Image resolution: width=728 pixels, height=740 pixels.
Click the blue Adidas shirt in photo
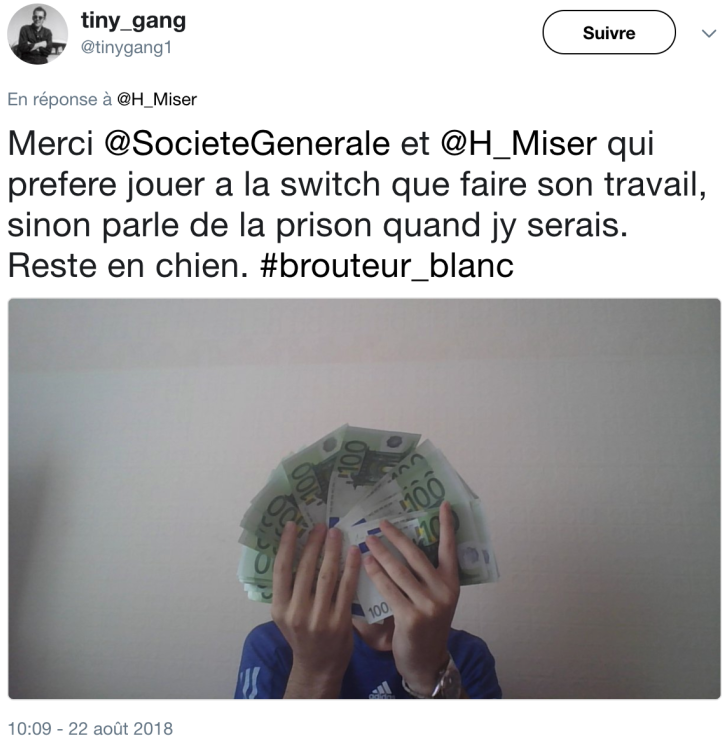click(368, 670)
